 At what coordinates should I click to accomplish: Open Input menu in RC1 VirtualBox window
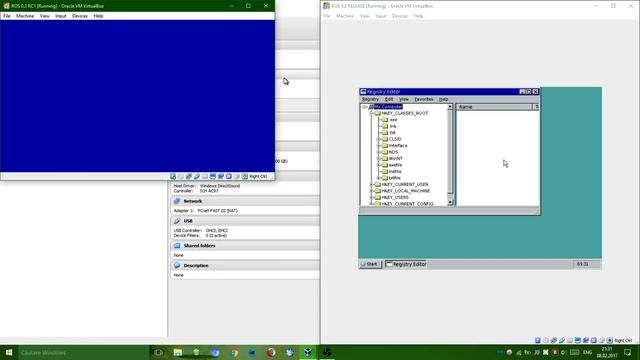60,16
